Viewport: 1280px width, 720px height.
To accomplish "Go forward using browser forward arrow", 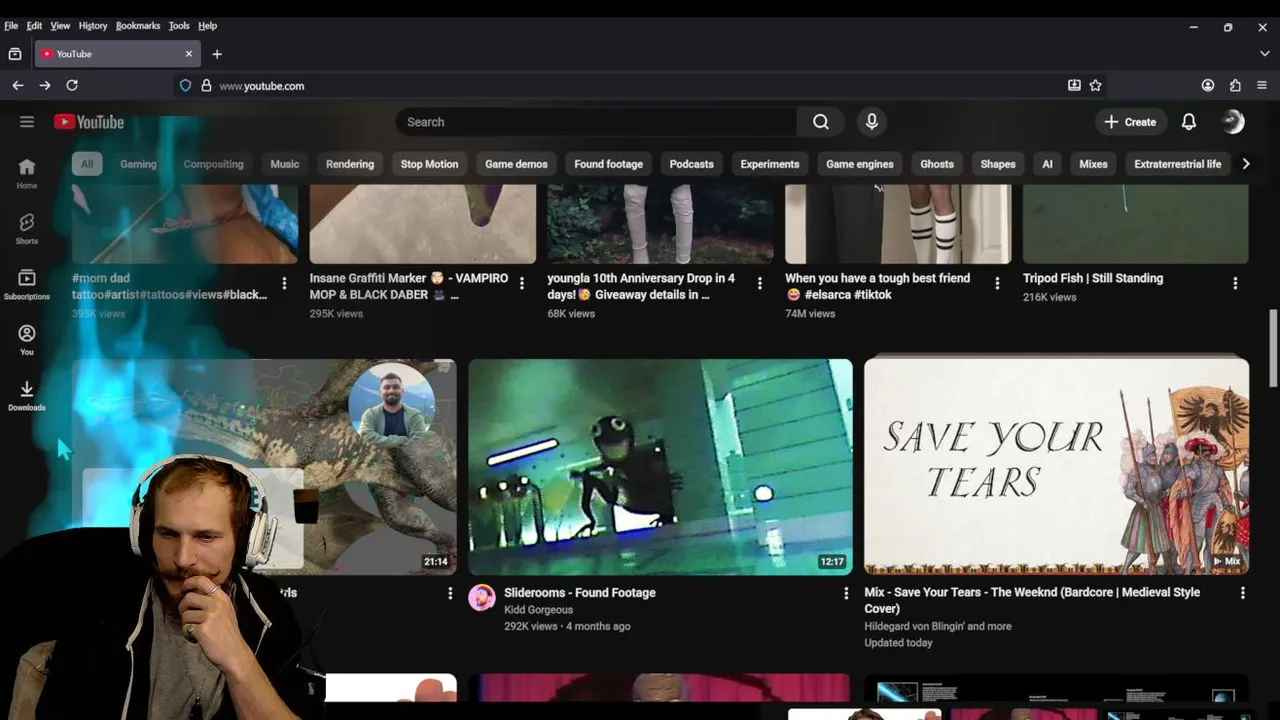I will click(44, 86).
